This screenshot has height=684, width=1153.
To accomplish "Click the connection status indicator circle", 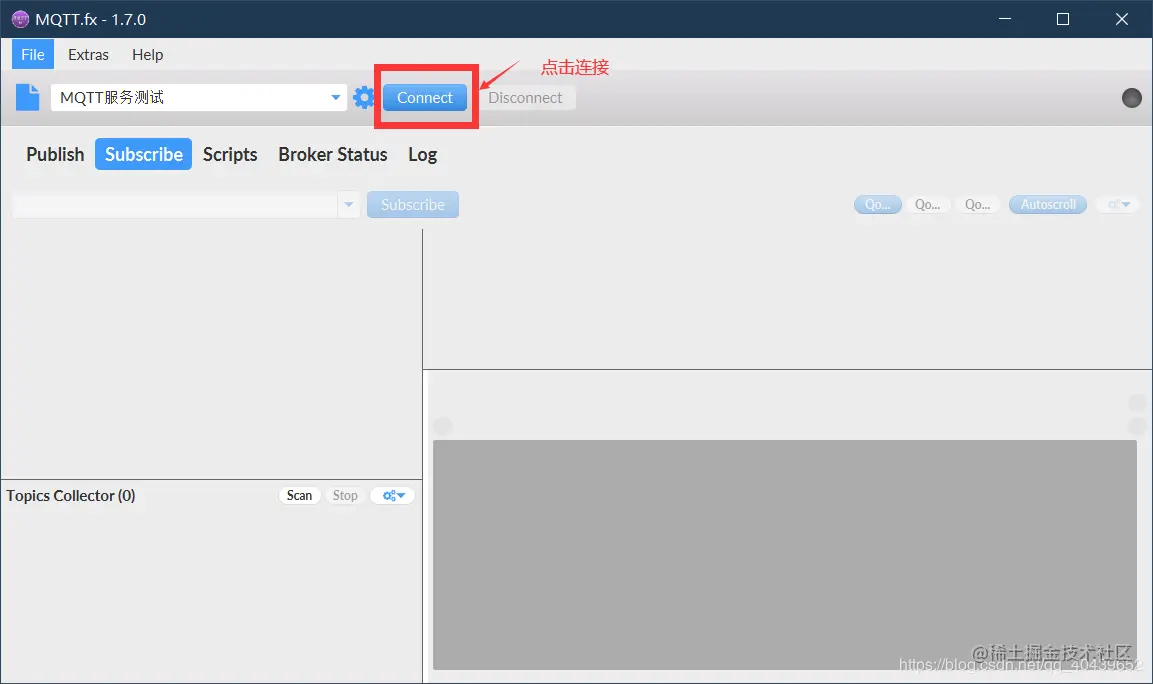I will [1132, 97].
